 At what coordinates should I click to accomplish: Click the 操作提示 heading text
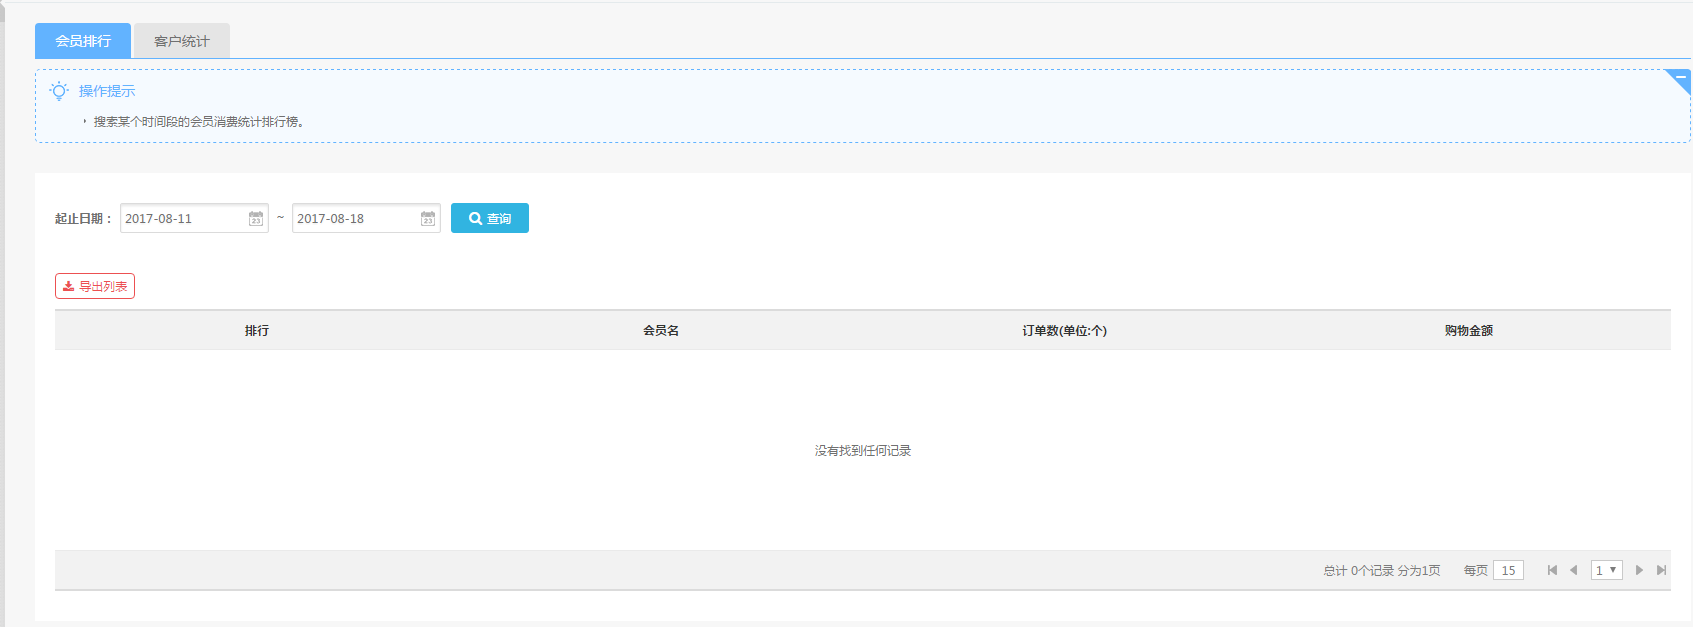[107, 91]
